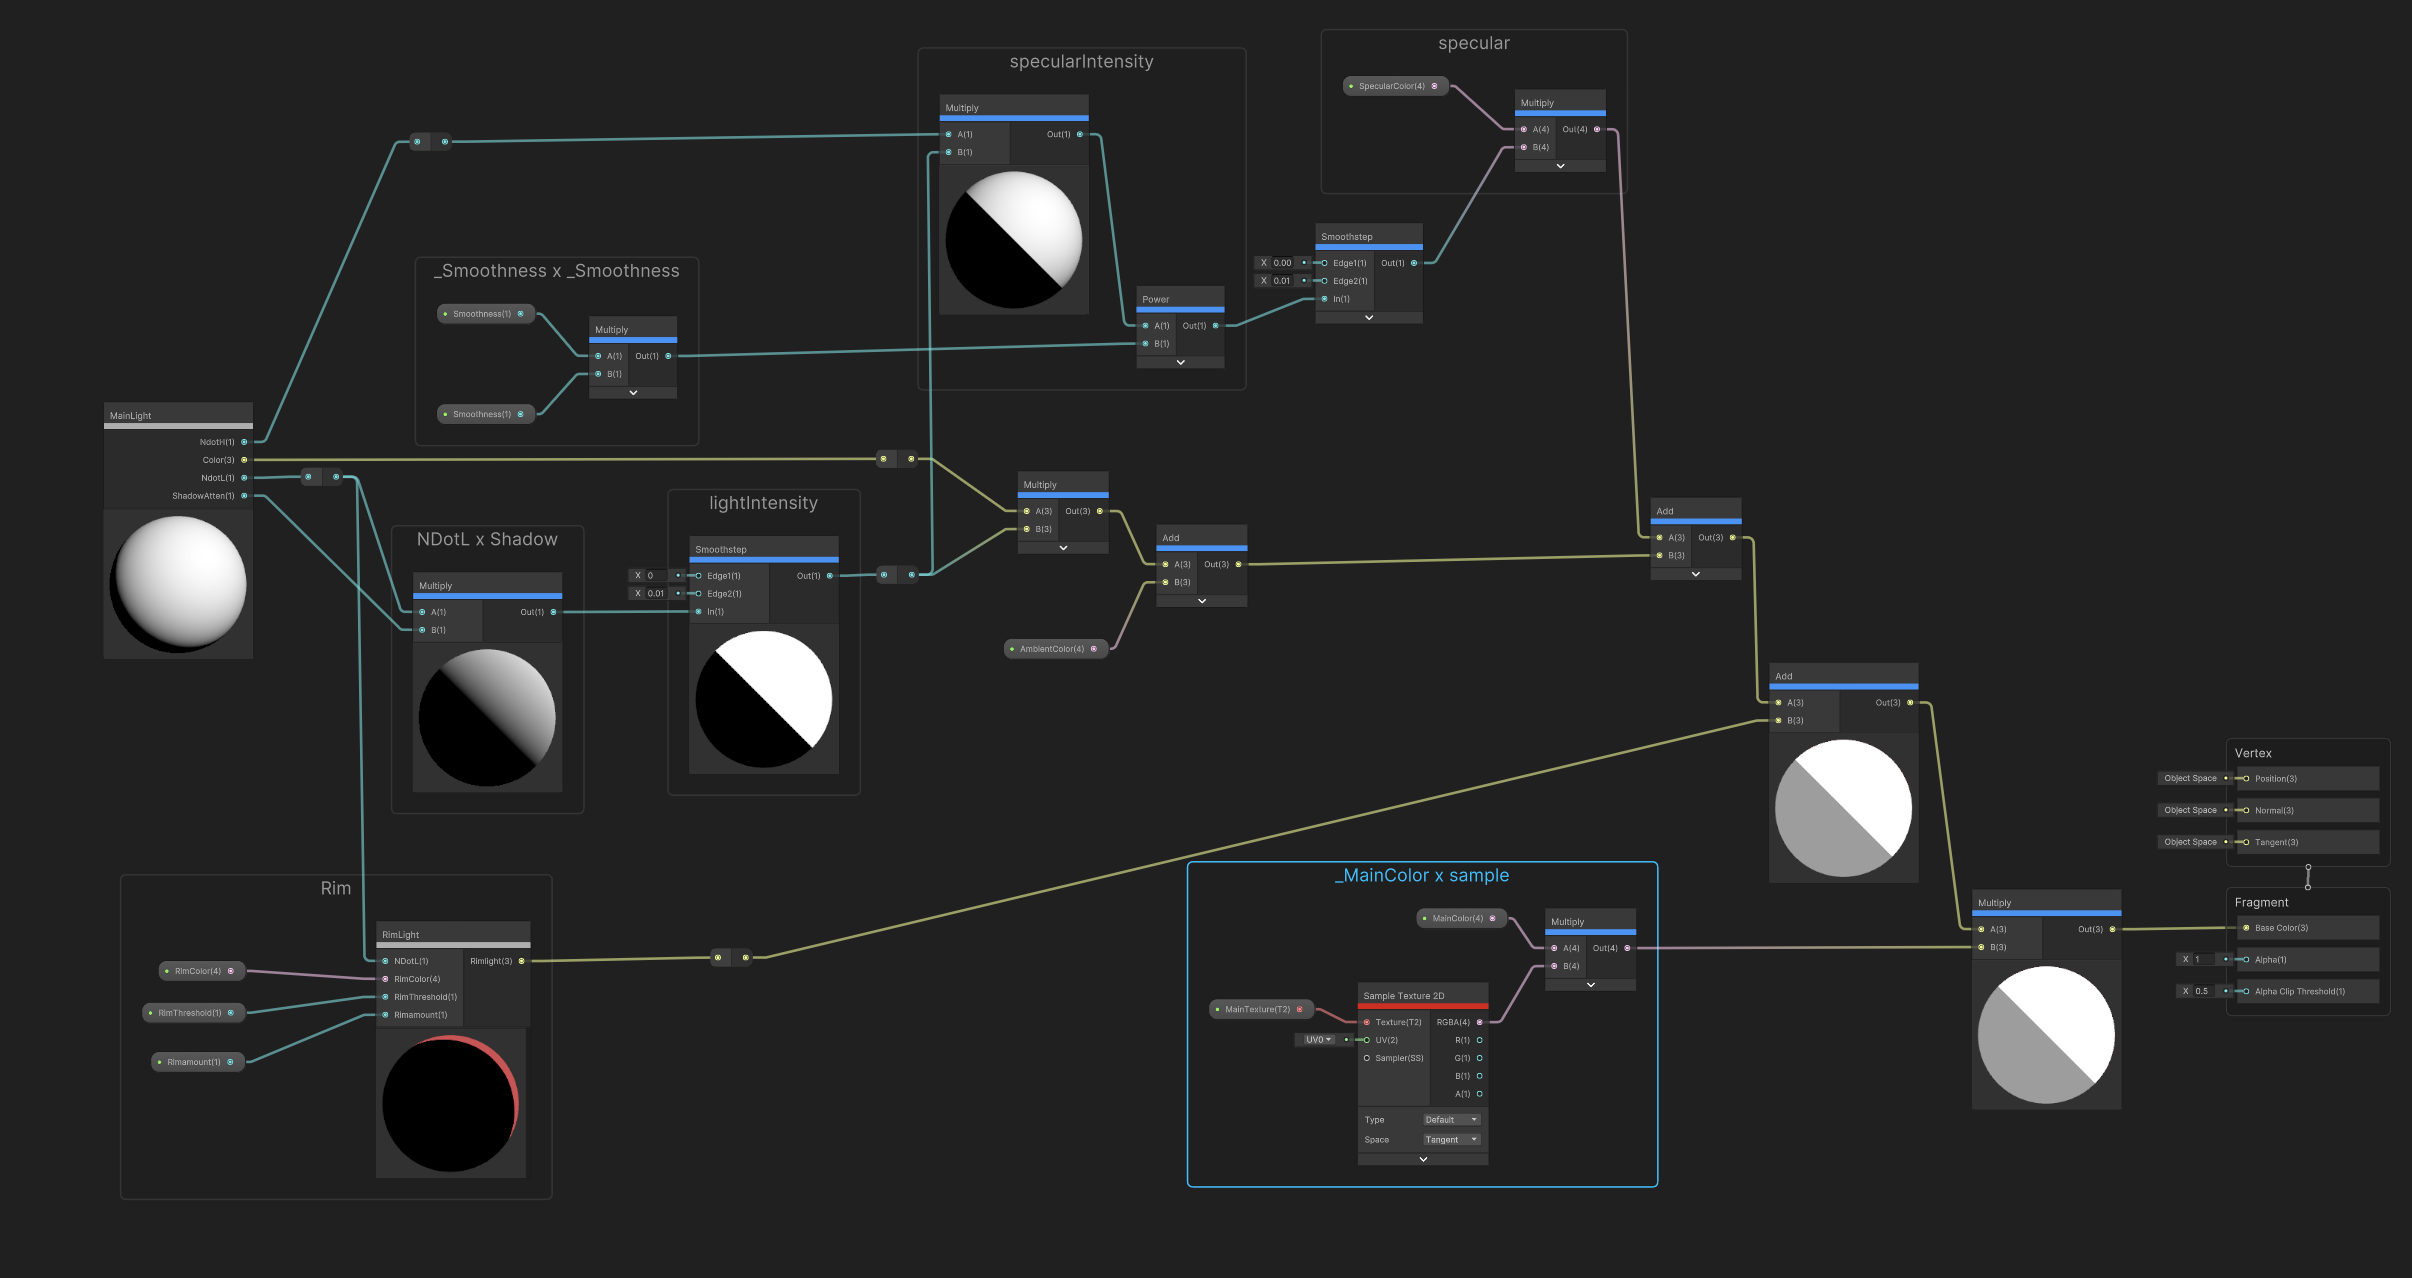Click the Sampler(SS) input port
2412x1278 pixels.
click(1367, 1058)
